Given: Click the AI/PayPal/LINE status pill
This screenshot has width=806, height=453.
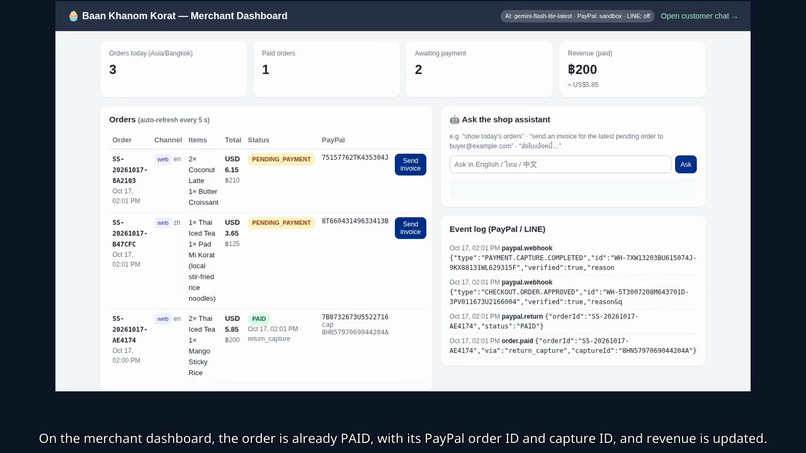Looking at the screenshot, I should [577, 16].
